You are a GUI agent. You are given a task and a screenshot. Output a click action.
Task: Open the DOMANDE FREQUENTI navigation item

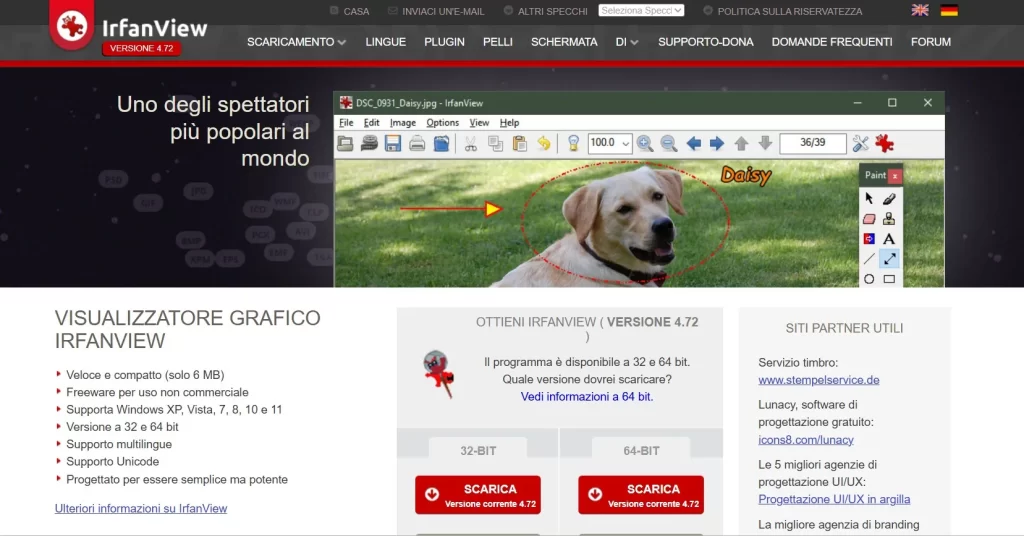pos(832,42)
